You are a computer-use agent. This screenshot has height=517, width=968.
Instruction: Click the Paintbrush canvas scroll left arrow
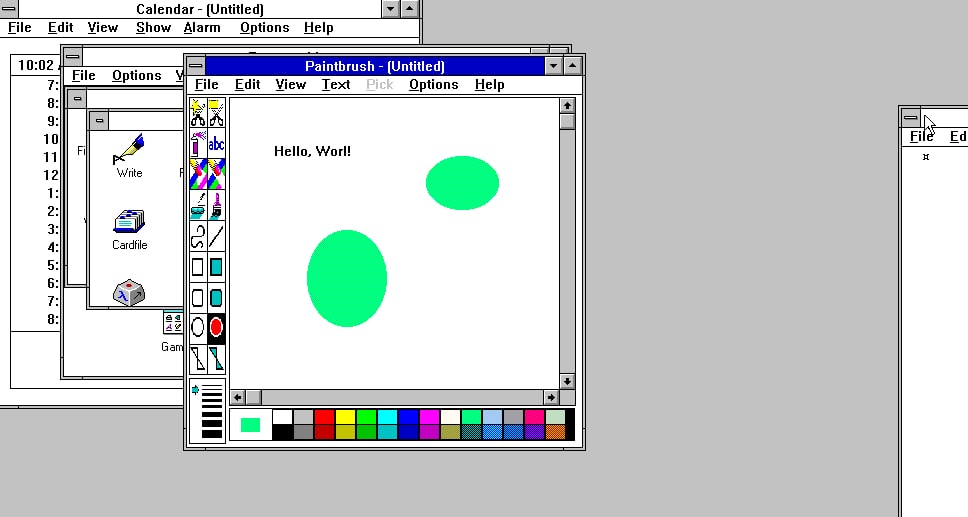tap(238, 397)
